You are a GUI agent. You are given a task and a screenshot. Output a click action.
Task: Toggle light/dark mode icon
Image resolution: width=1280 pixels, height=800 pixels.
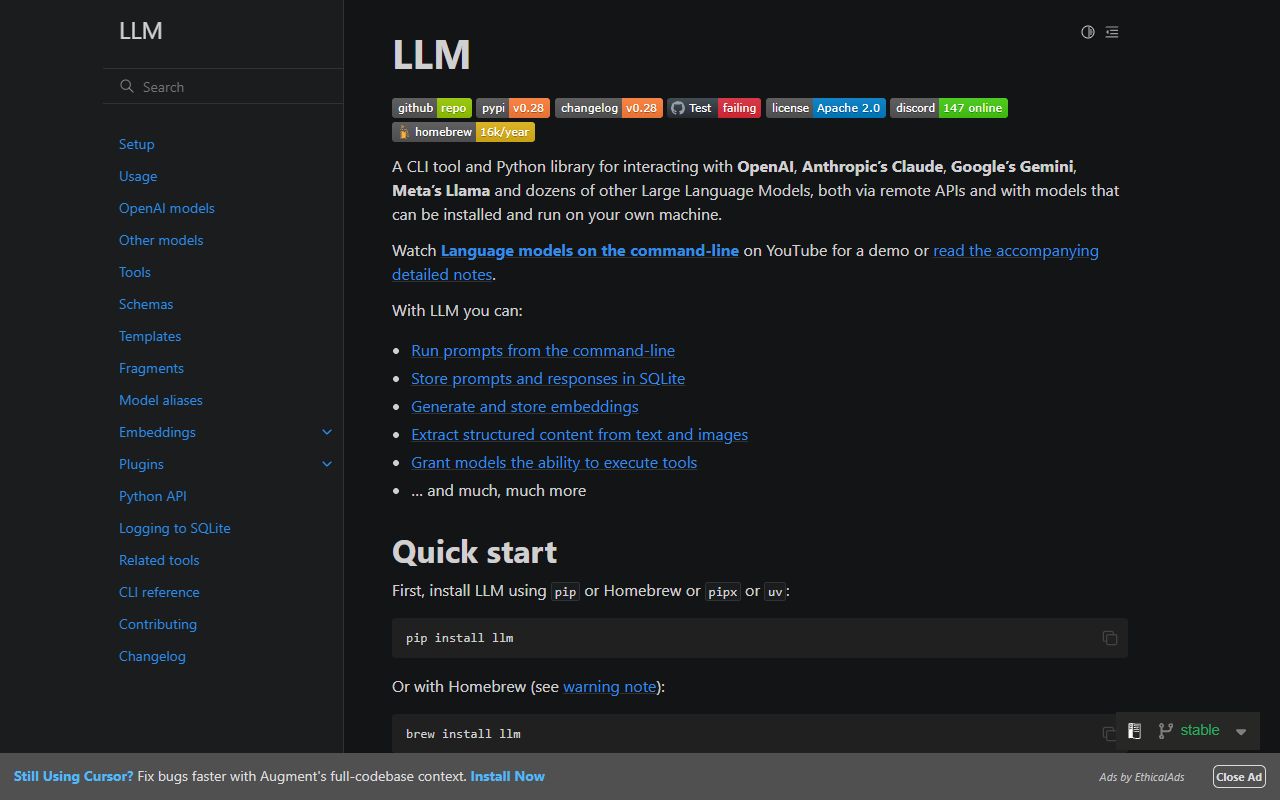[1087, 32]
